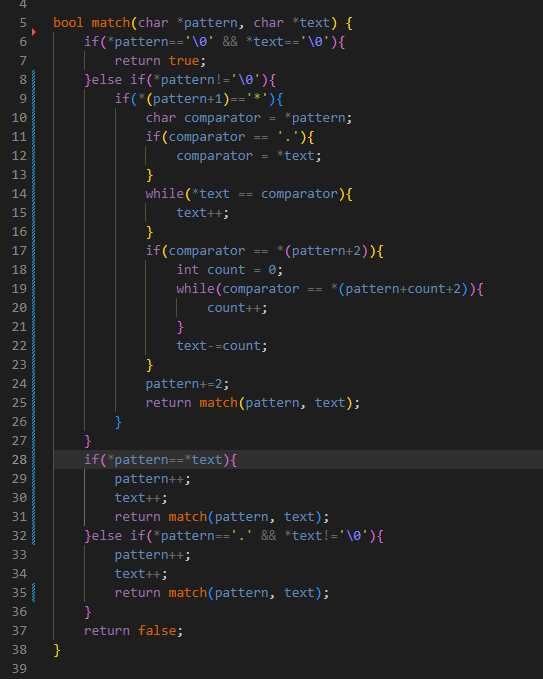Select highlighted line number 28
This screenshot has width=543, height=679.
click(x=19, y=459)
